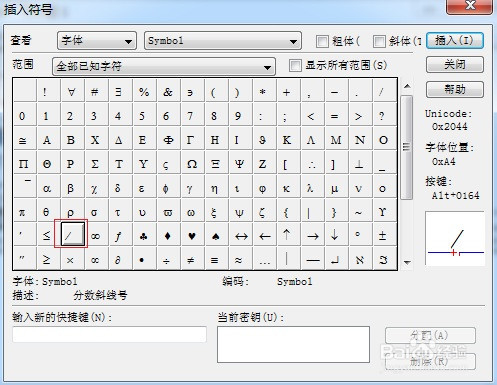The width and height of the screenshot is (497, 385).
Task: Click the 当前密钥 current keys list box
Action: 293,344
